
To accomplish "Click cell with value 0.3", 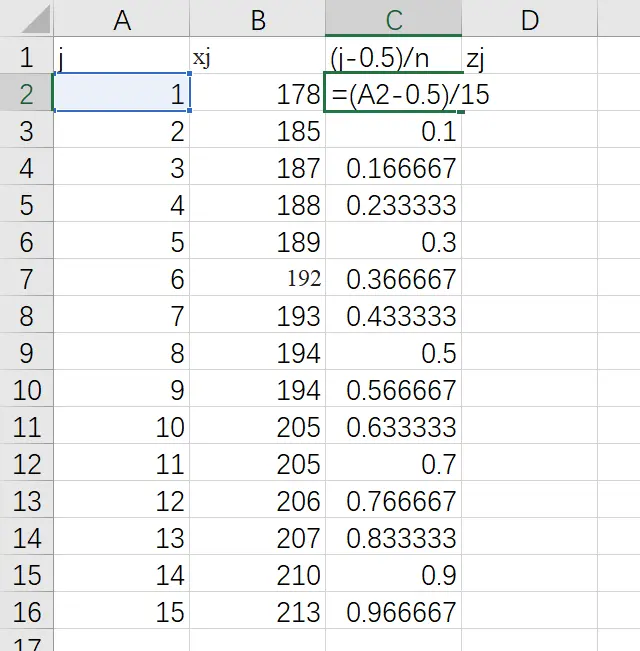I will pos(393,240).
